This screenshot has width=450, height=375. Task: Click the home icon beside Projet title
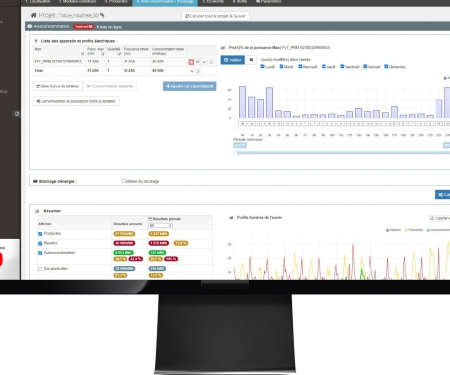pos(33,15)
